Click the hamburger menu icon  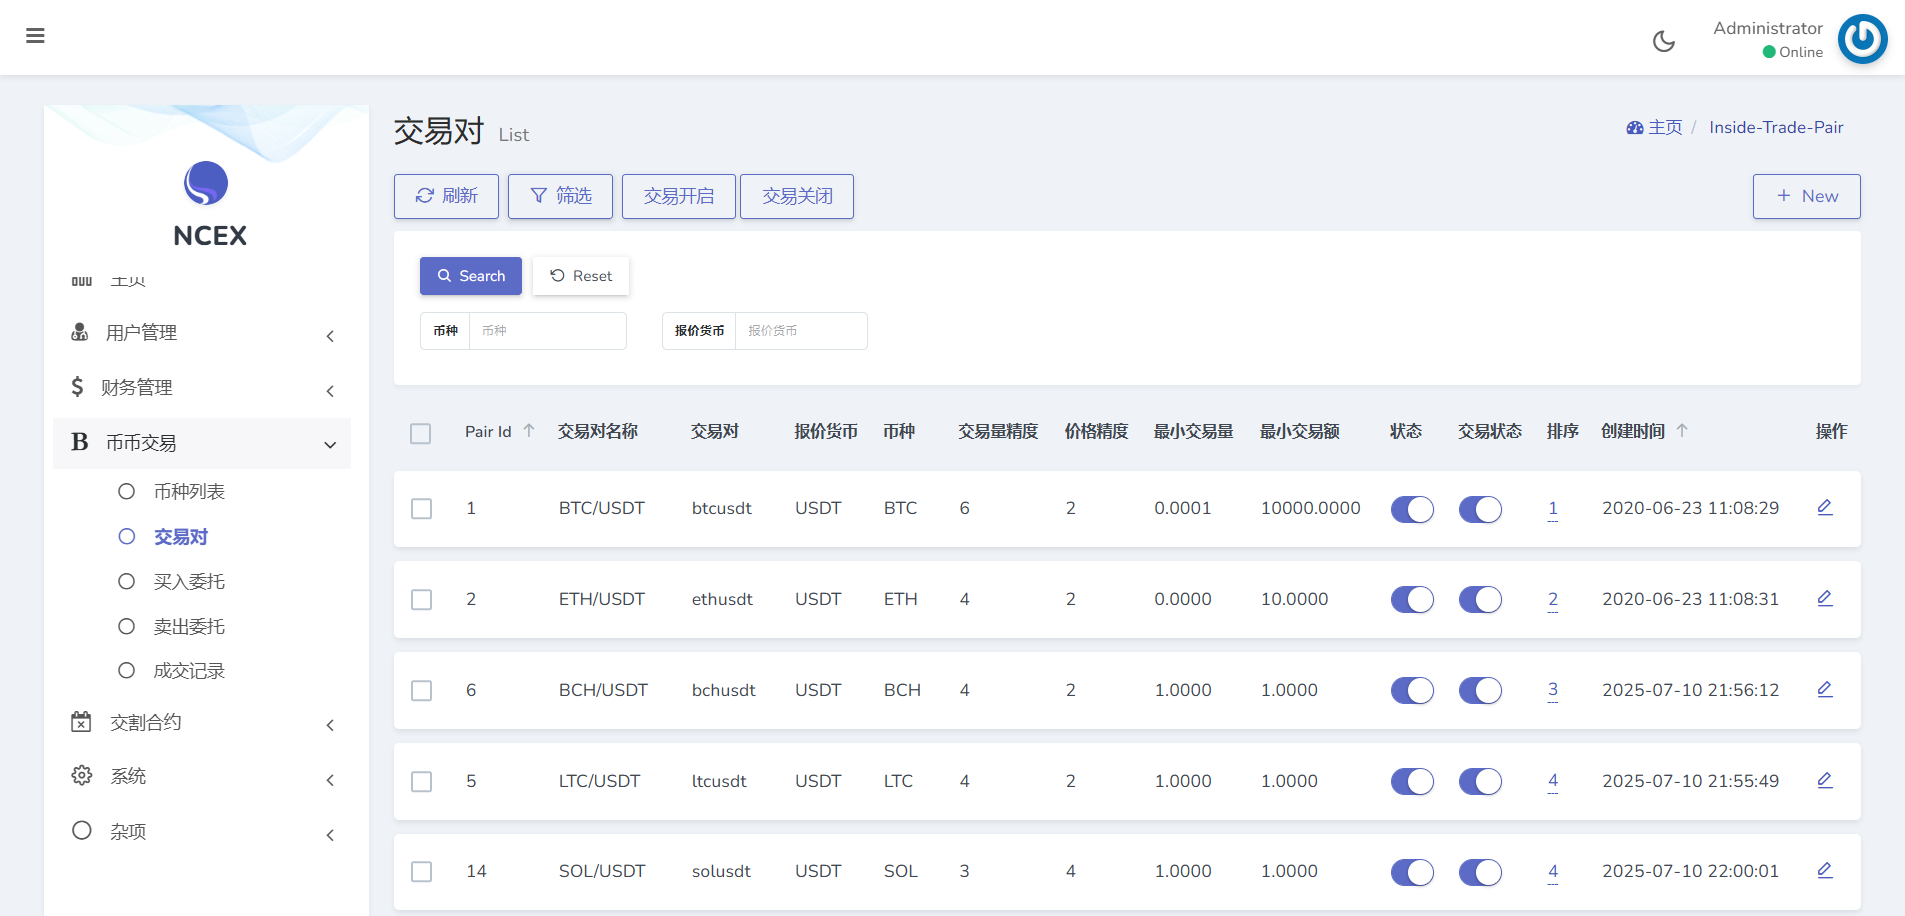pyautogui.click(x=35, y=36)
